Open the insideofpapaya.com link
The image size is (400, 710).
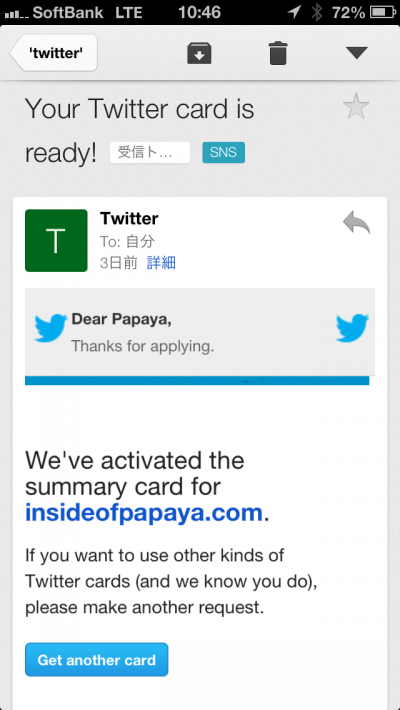point(144,513)
